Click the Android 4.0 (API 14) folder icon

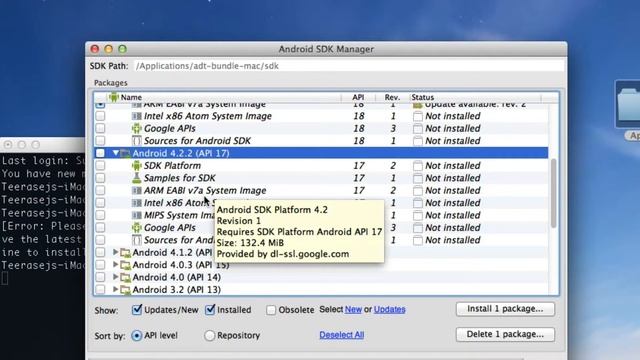pos(126,278)
